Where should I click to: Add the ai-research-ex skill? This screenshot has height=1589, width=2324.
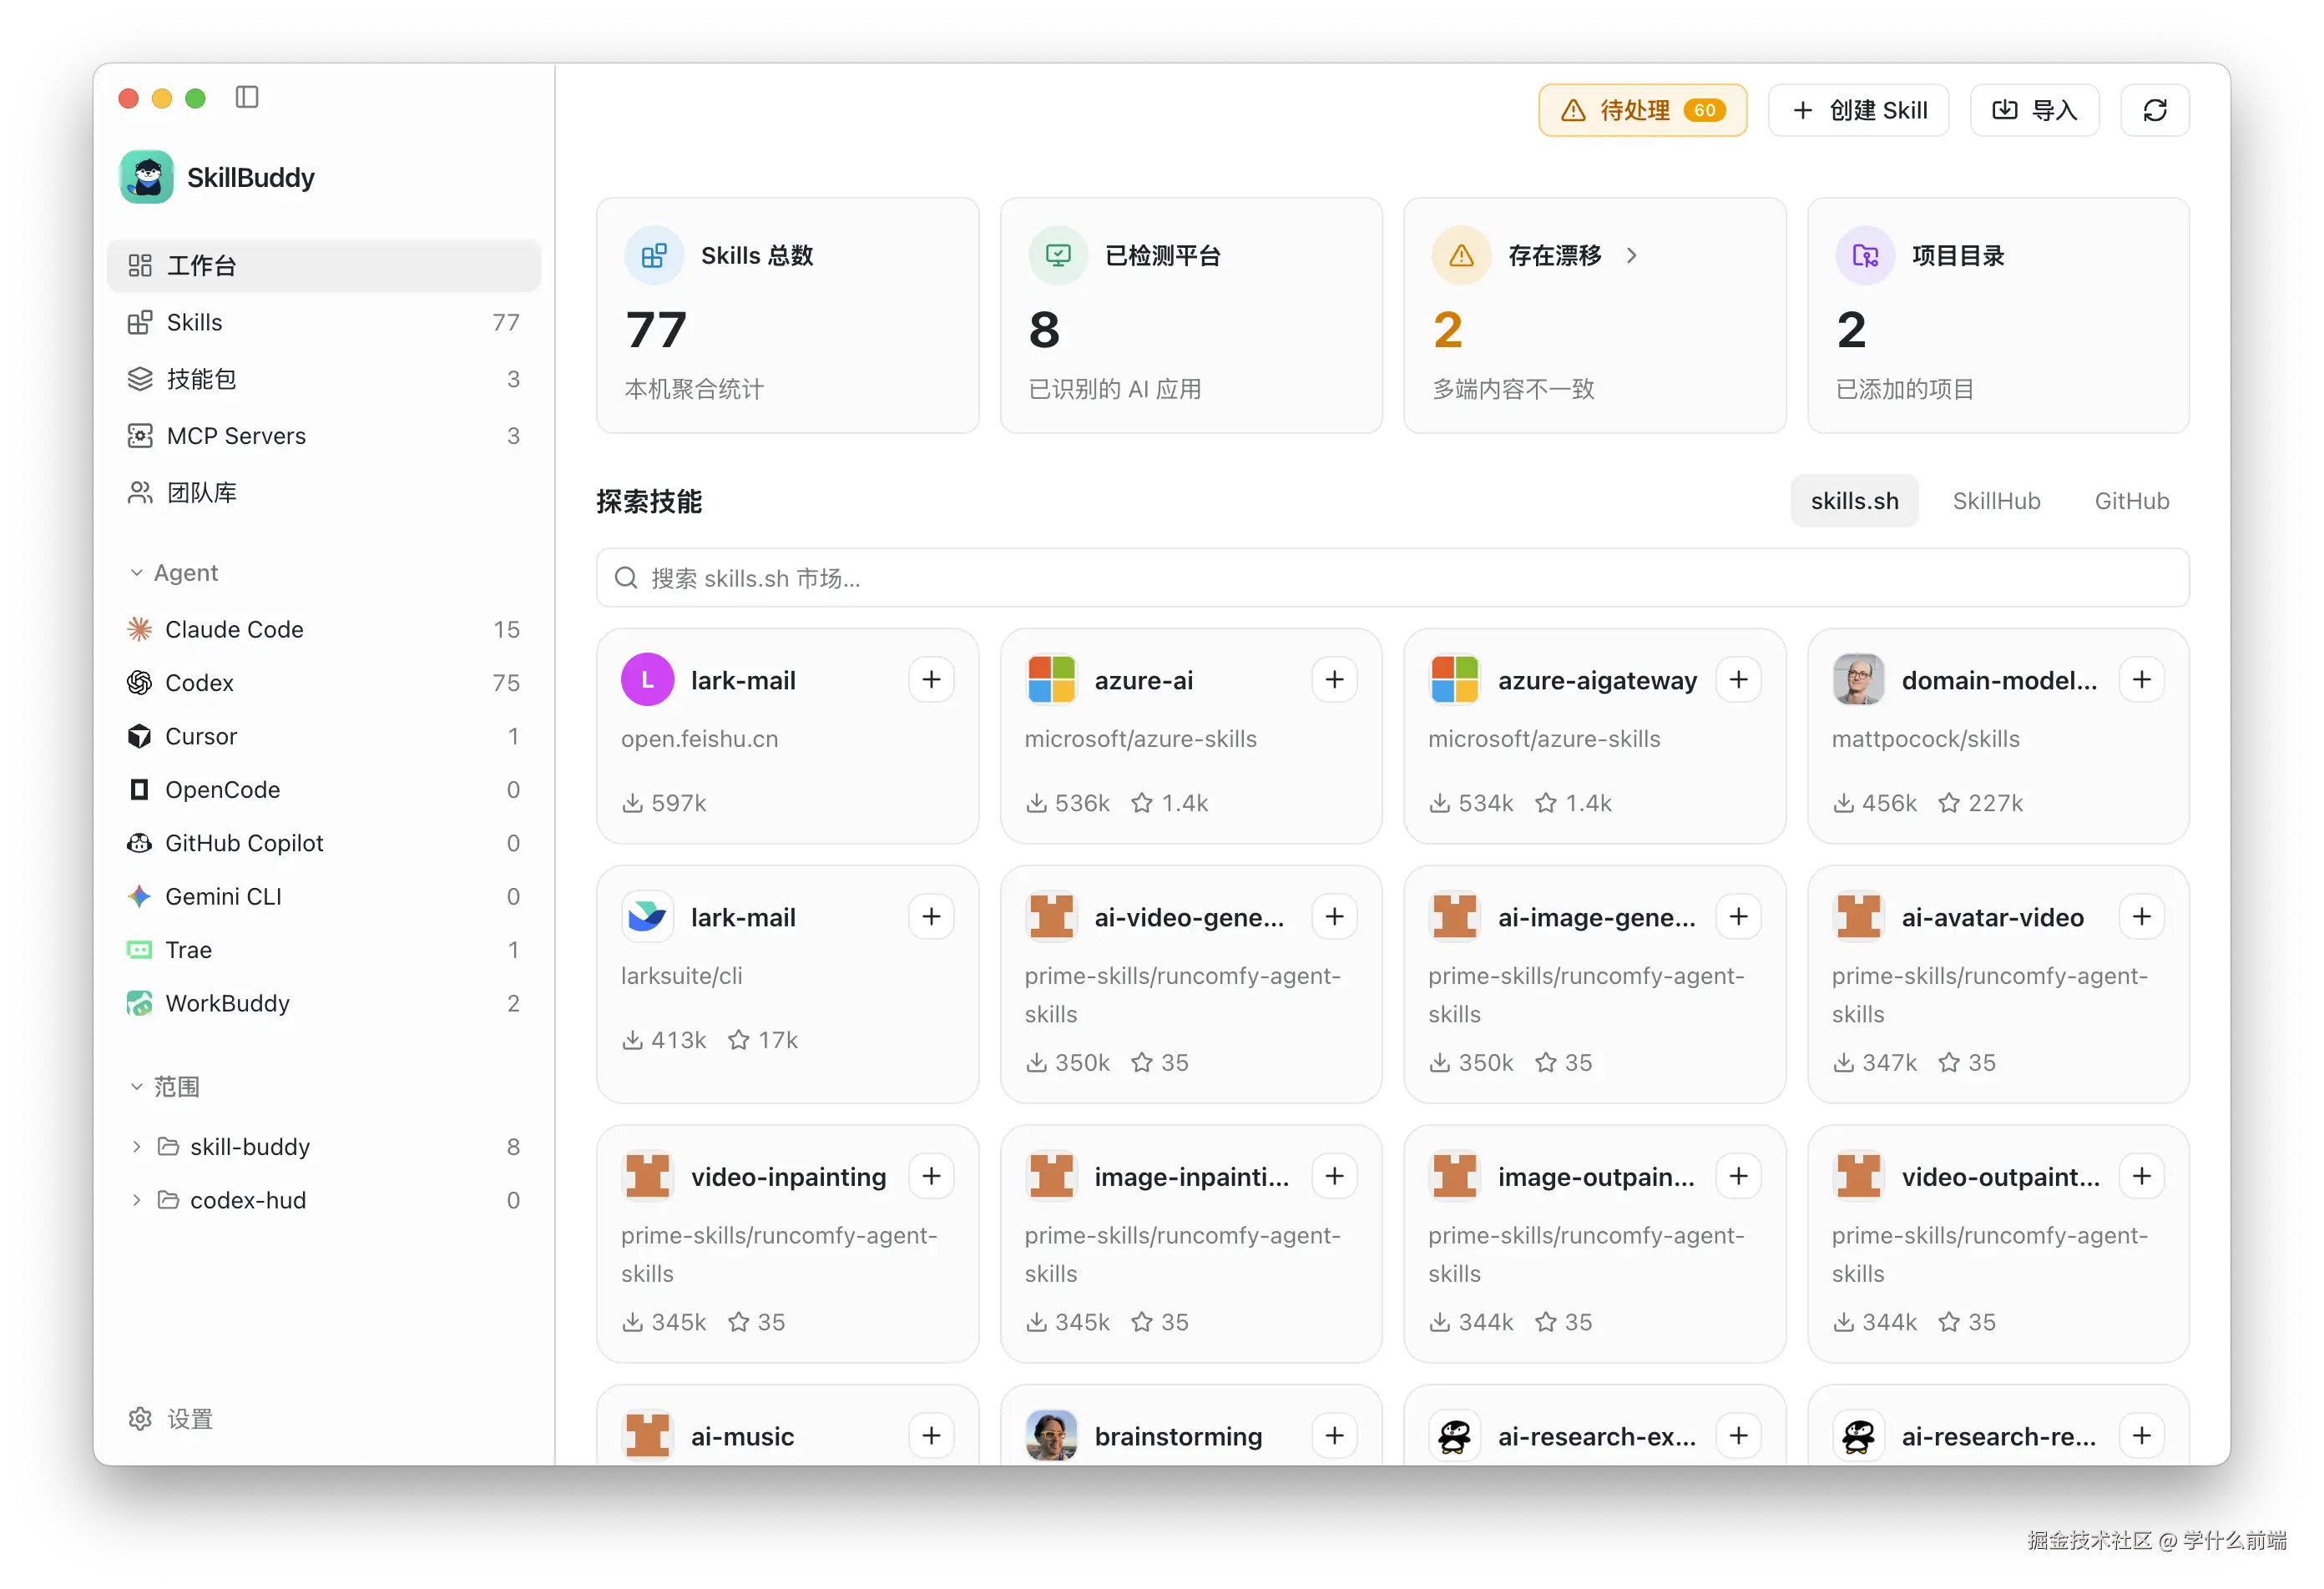click(1738, 1436)
